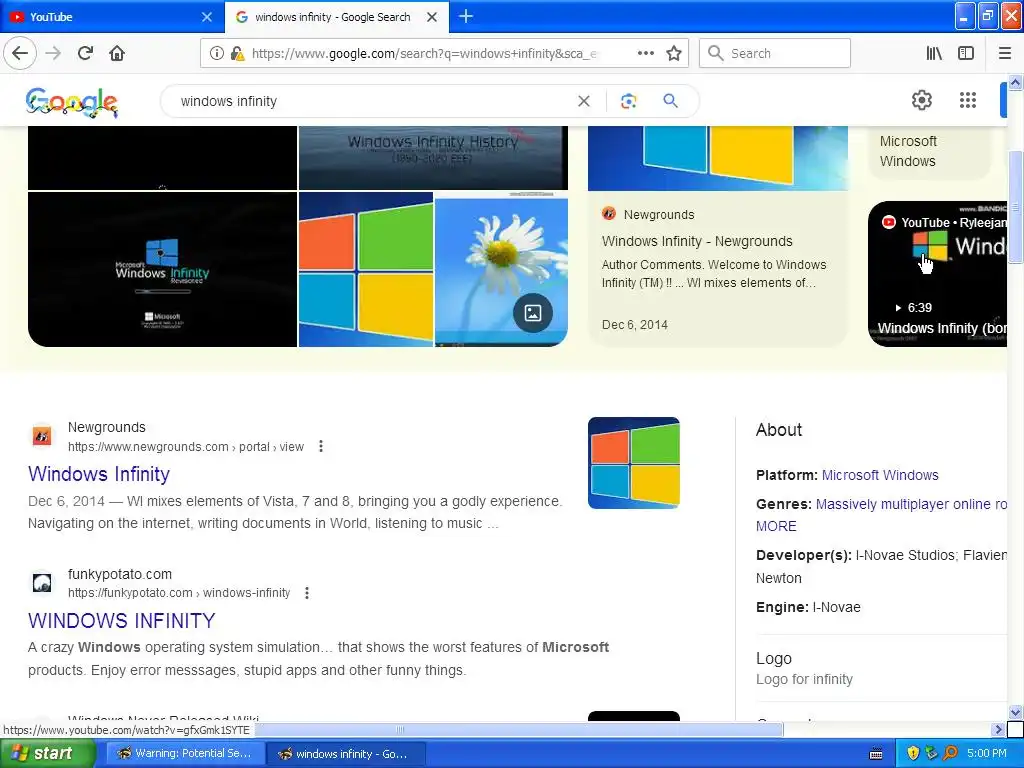Open the Windows Start menu
Image resolution: width=1024 pixels, height=768 pixels.
point(47,754)
